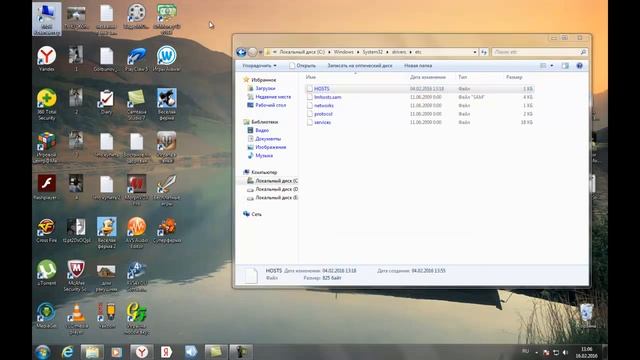Click the Yandex browser taskbar button

(x=142, y=352)
